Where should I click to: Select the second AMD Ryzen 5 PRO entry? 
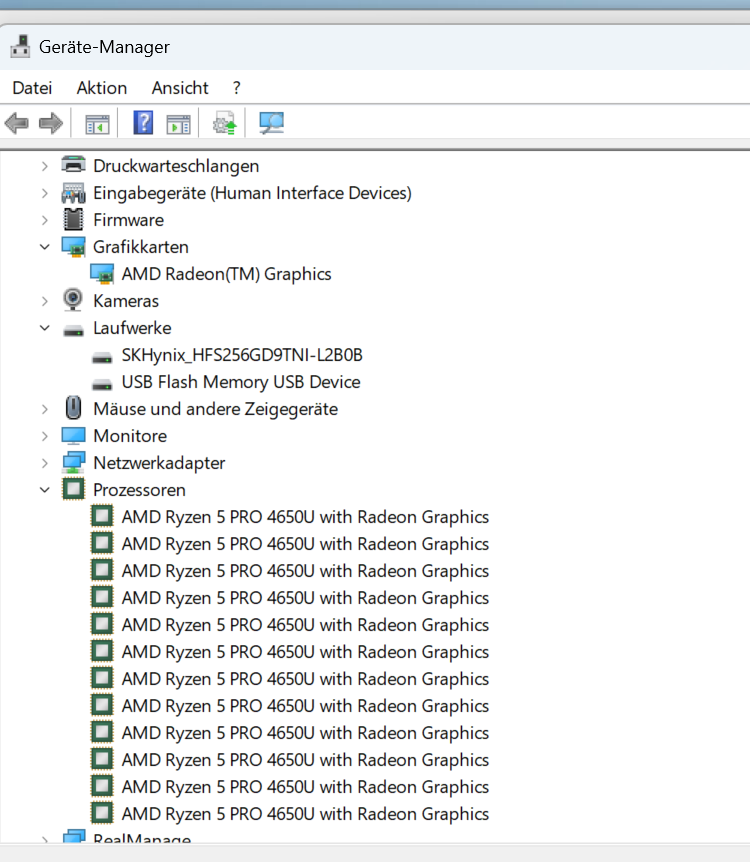coord(305,544)
